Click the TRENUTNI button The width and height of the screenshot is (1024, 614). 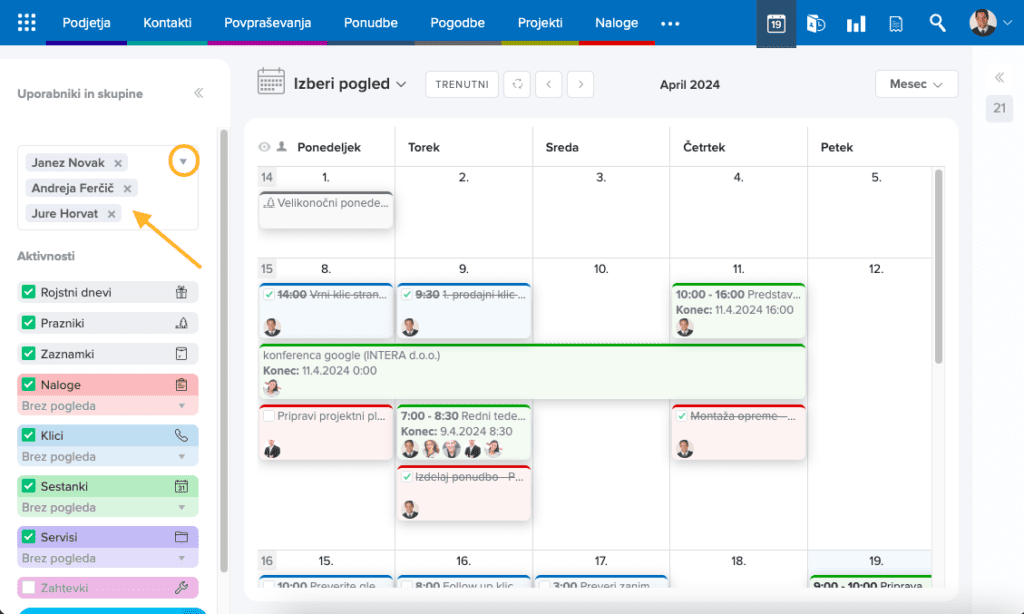[x=461, y=84]
